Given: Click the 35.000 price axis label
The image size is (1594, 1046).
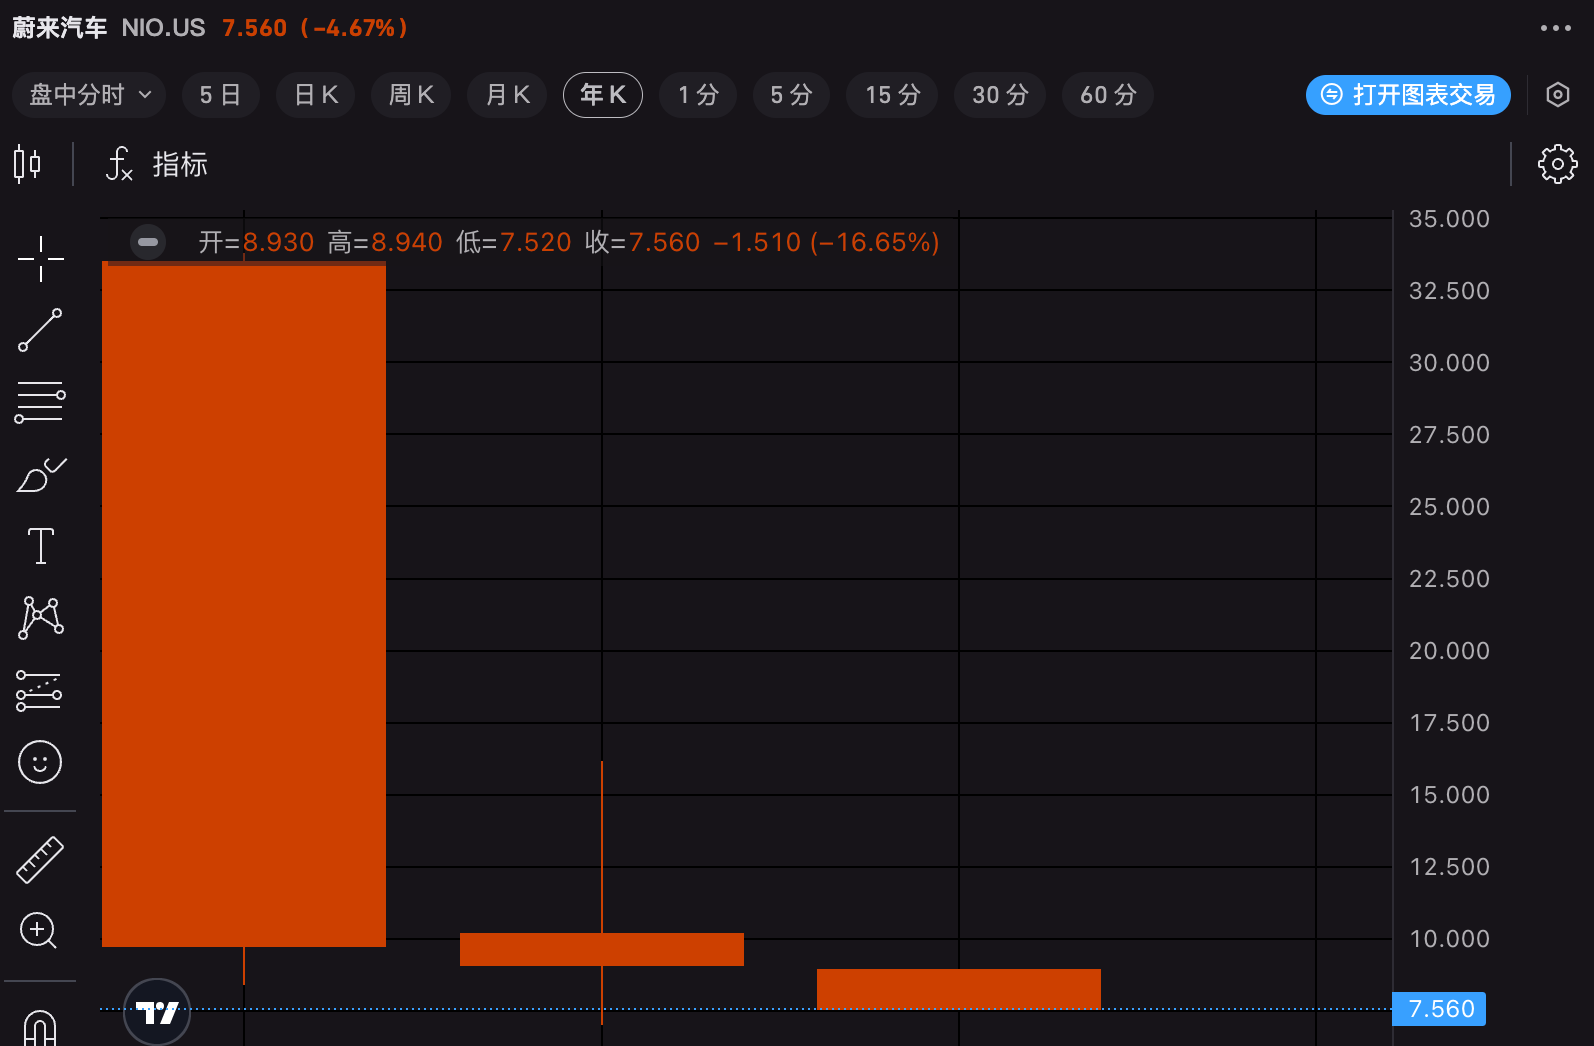Looking at the screenshot, I should pos(1449,219).
